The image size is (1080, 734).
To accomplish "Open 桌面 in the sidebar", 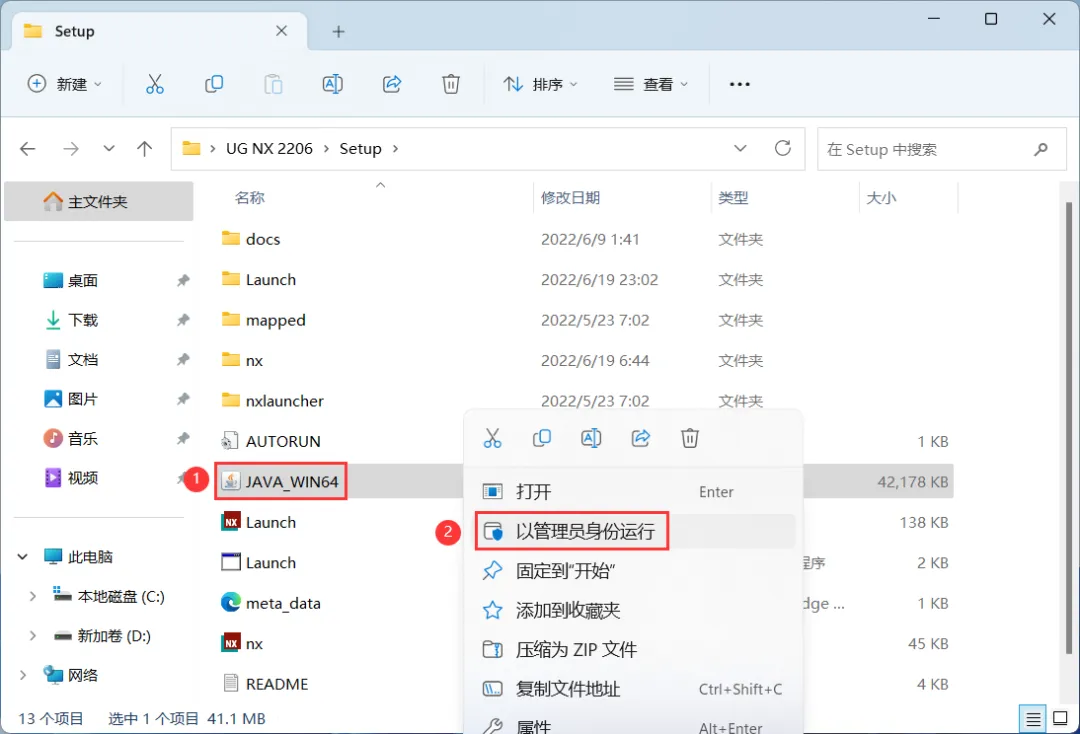I will pyautogui.click(x=83, y=280).
